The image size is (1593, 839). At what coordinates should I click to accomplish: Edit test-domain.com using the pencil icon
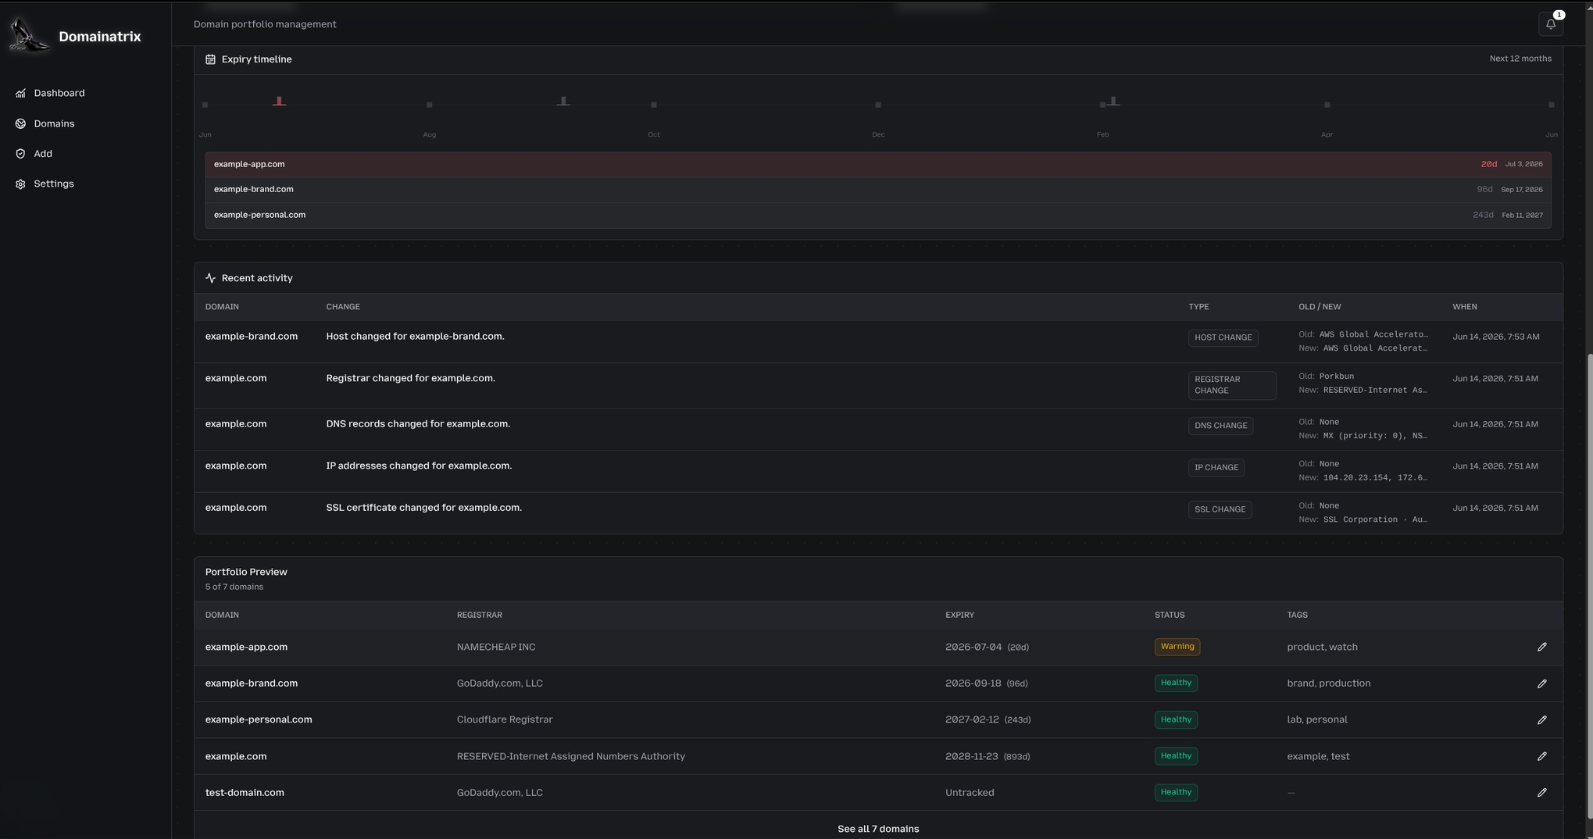pos(1542,793)
